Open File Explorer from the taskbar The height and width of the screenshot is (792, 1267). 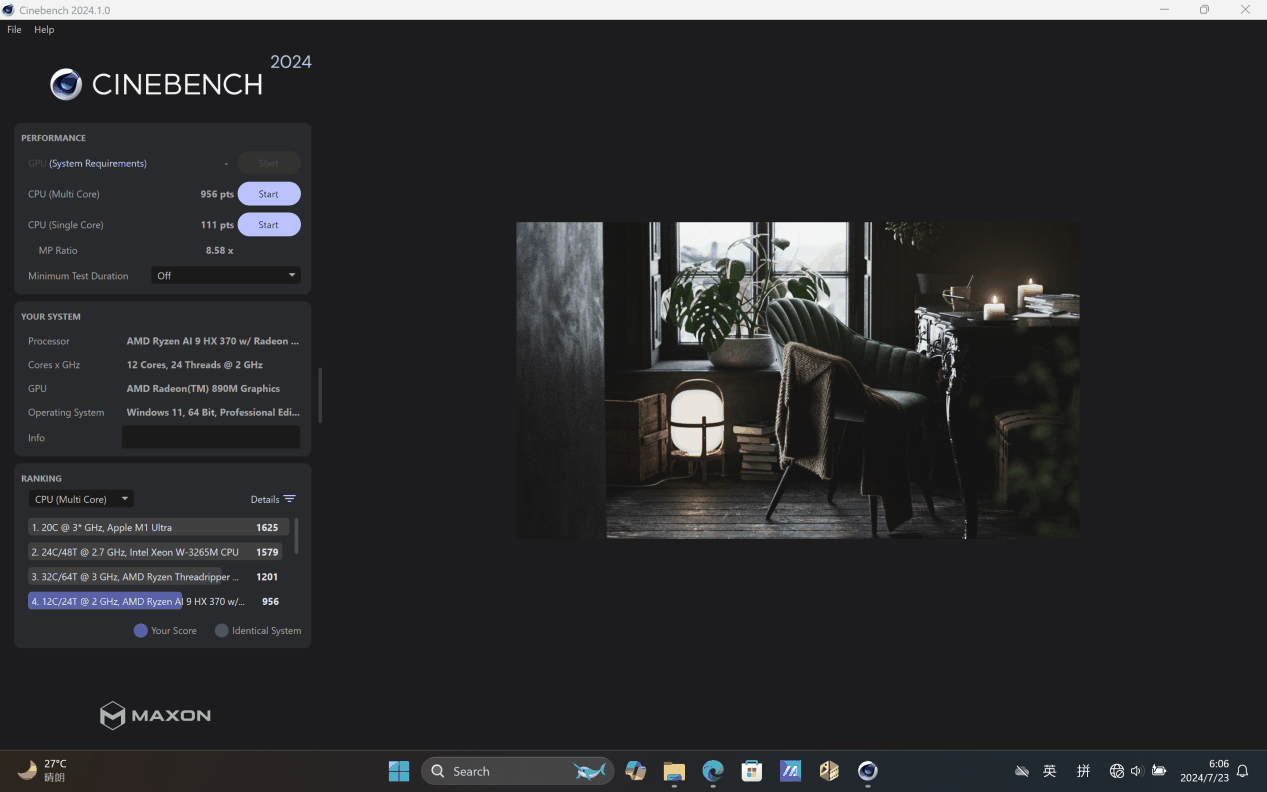click(674, 771)
